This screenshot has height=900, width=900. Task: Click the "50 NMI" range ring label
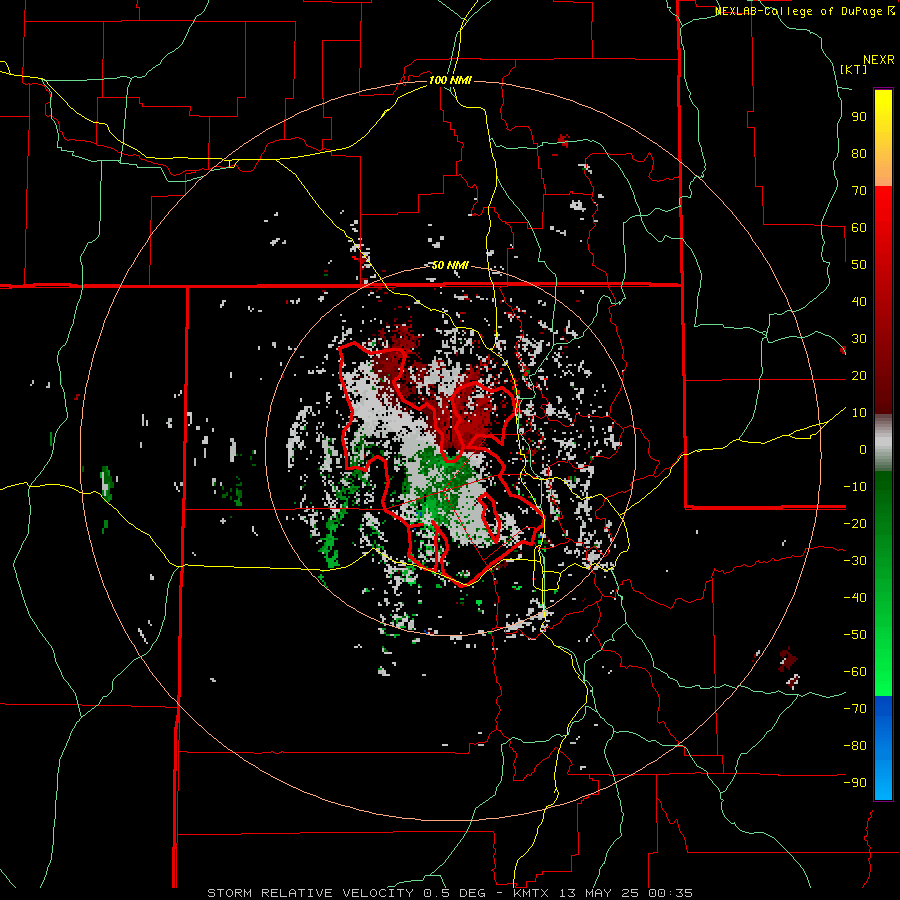[450, 265]
